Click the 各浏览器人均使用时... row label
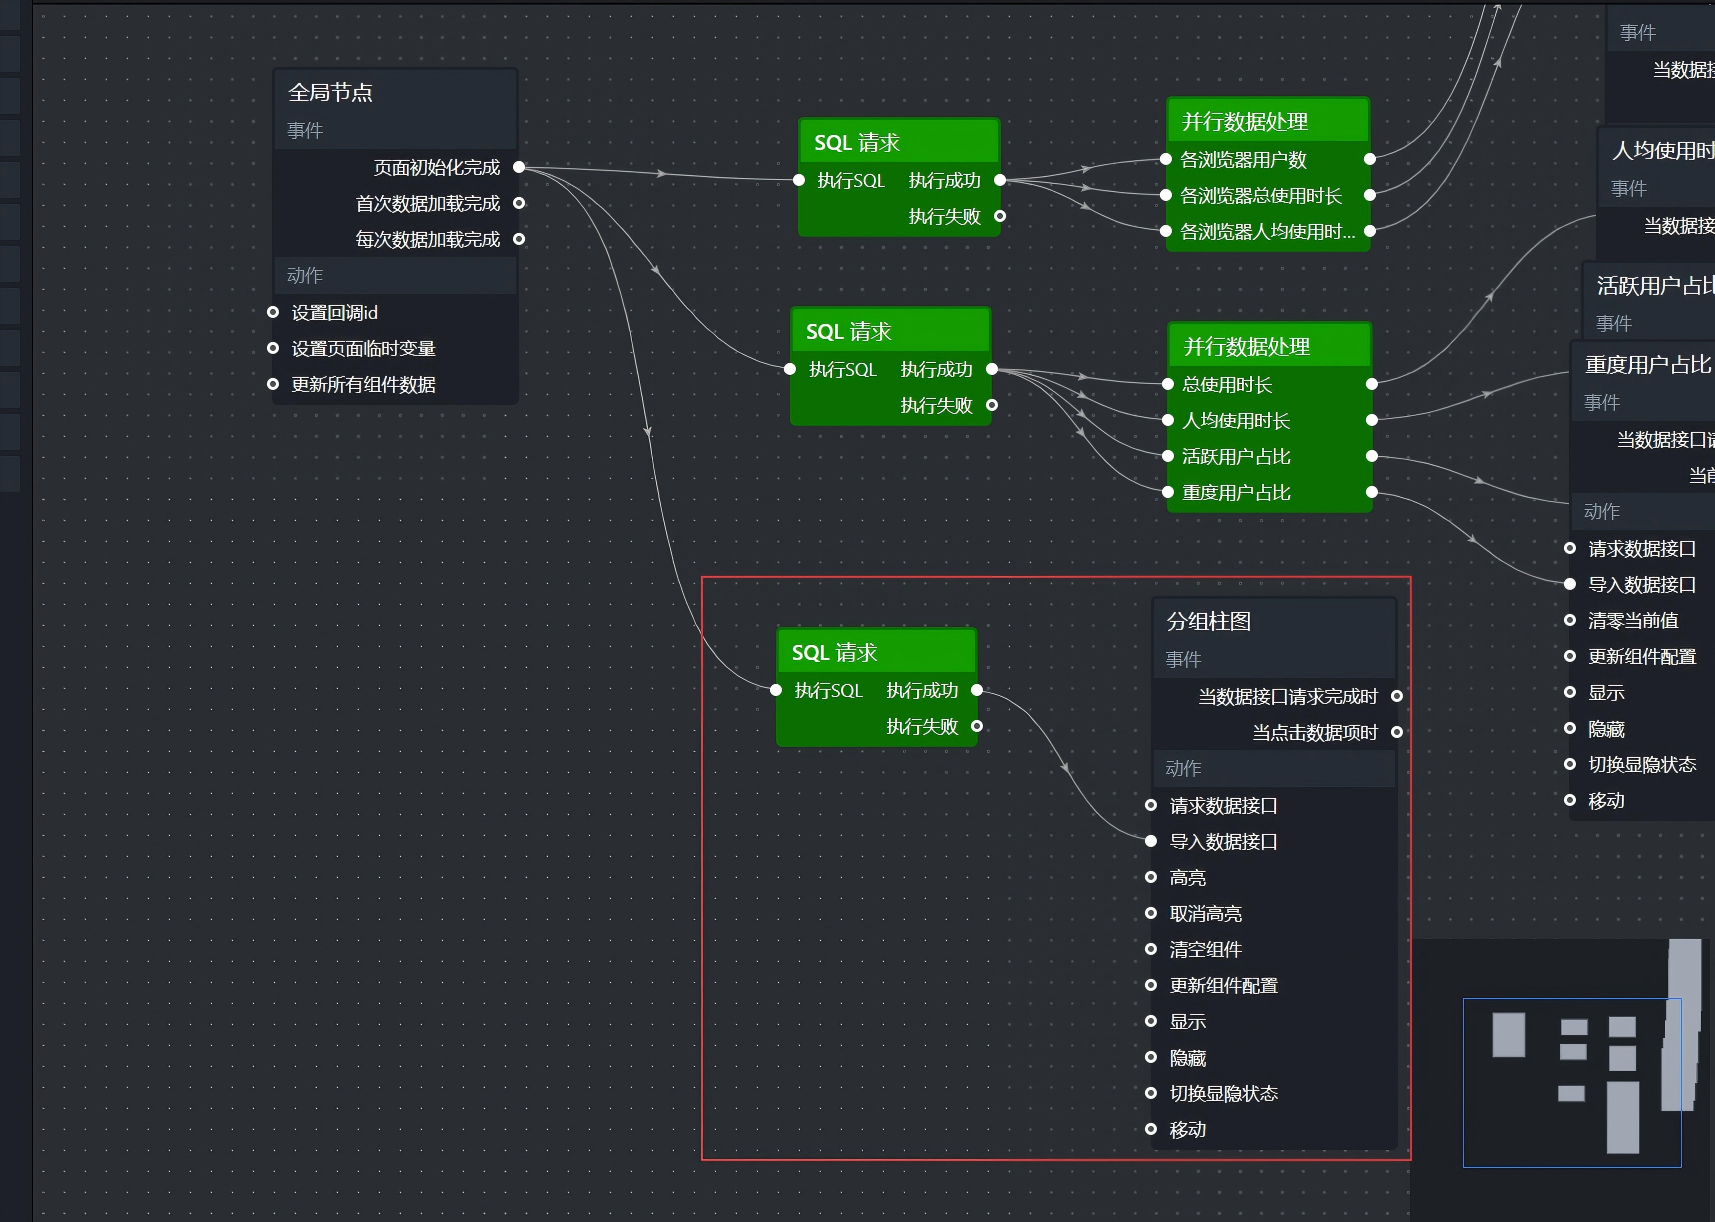This screenshot has width=1715, height=1222. tap(1268, 232)
